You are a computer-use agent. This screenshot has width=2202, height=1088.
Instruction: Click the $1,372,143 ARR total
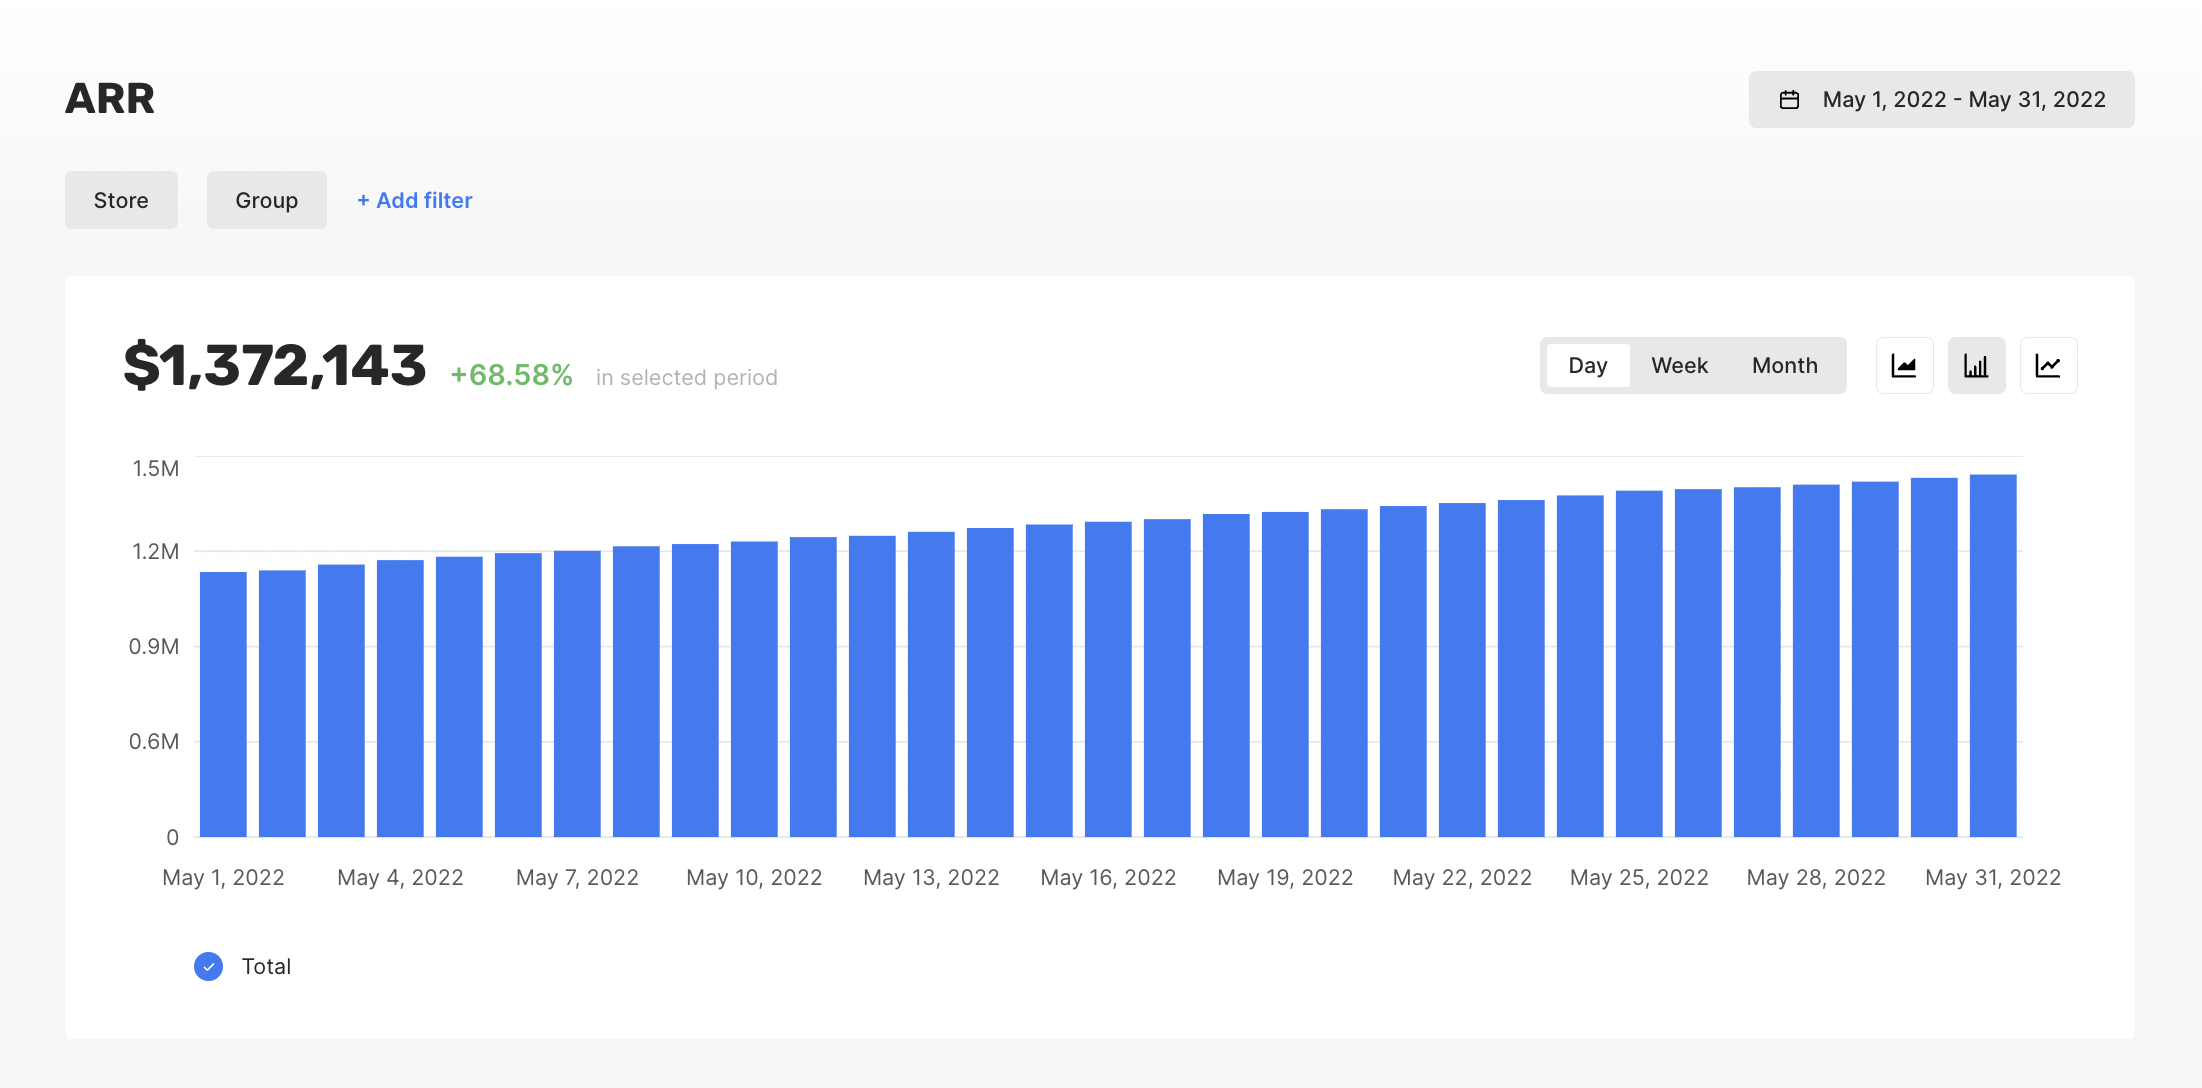click(x=275, y=365)
